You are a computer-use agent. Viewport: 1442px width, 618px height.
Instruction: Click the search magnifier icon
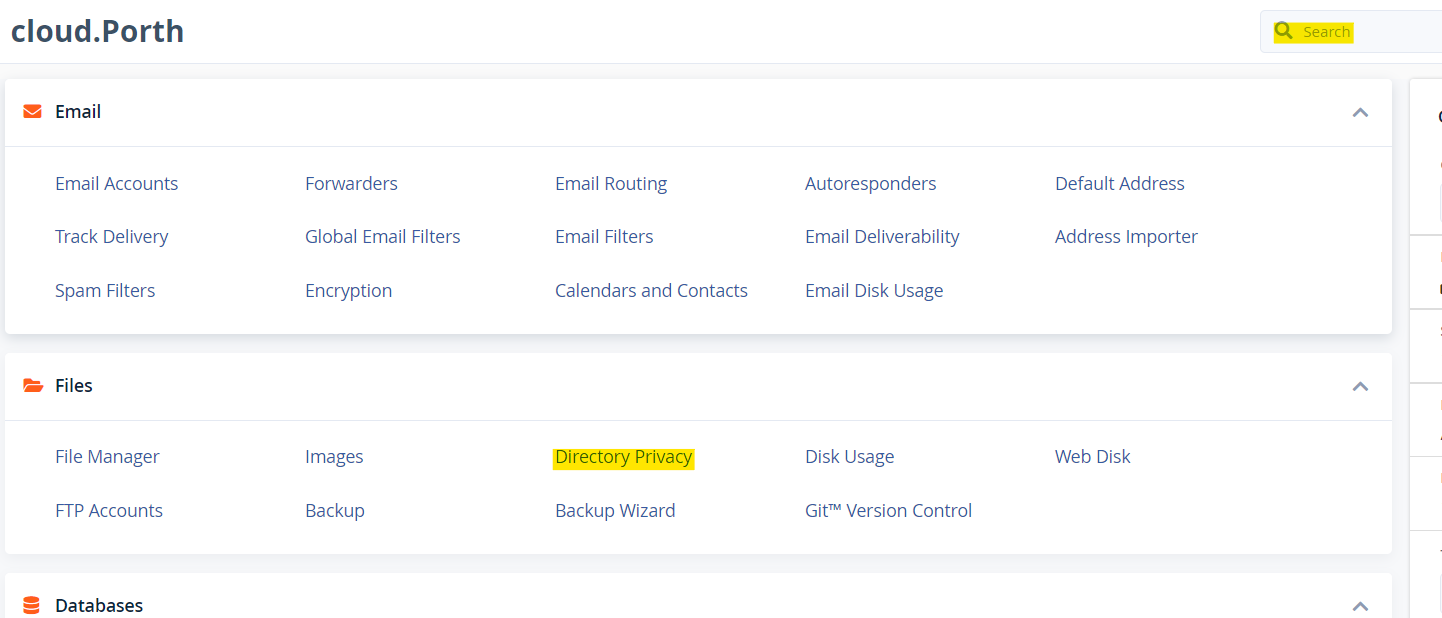1283,32
